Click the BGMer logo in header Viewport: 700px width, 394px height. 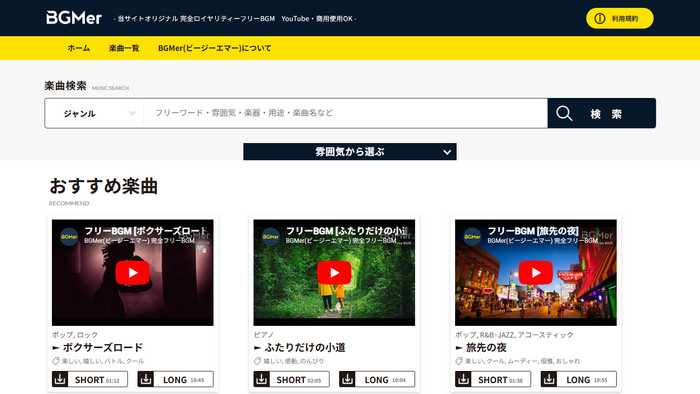tap(74, 18)
